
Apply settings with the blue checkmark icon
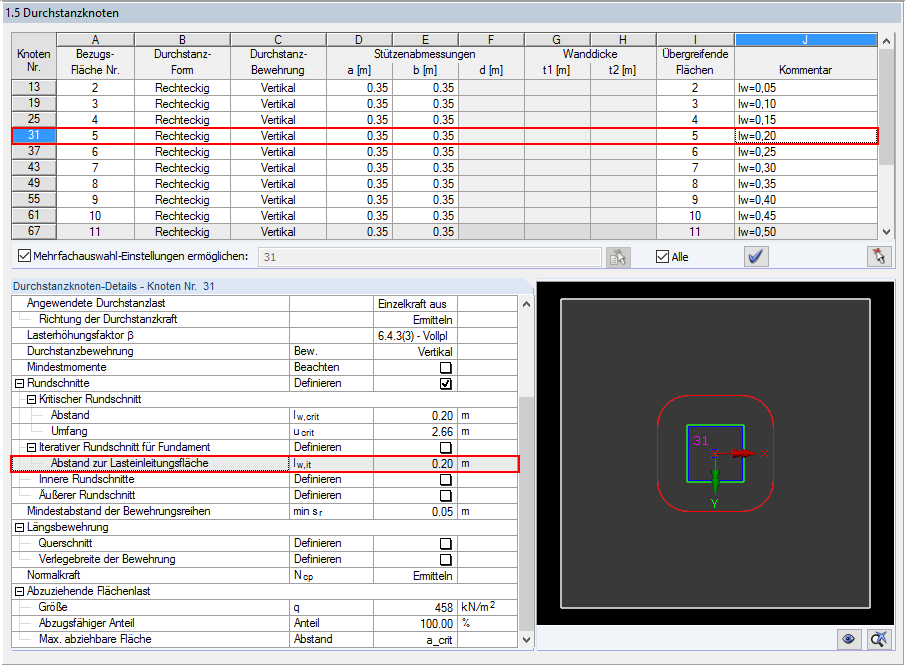click(x=756, y=256)
